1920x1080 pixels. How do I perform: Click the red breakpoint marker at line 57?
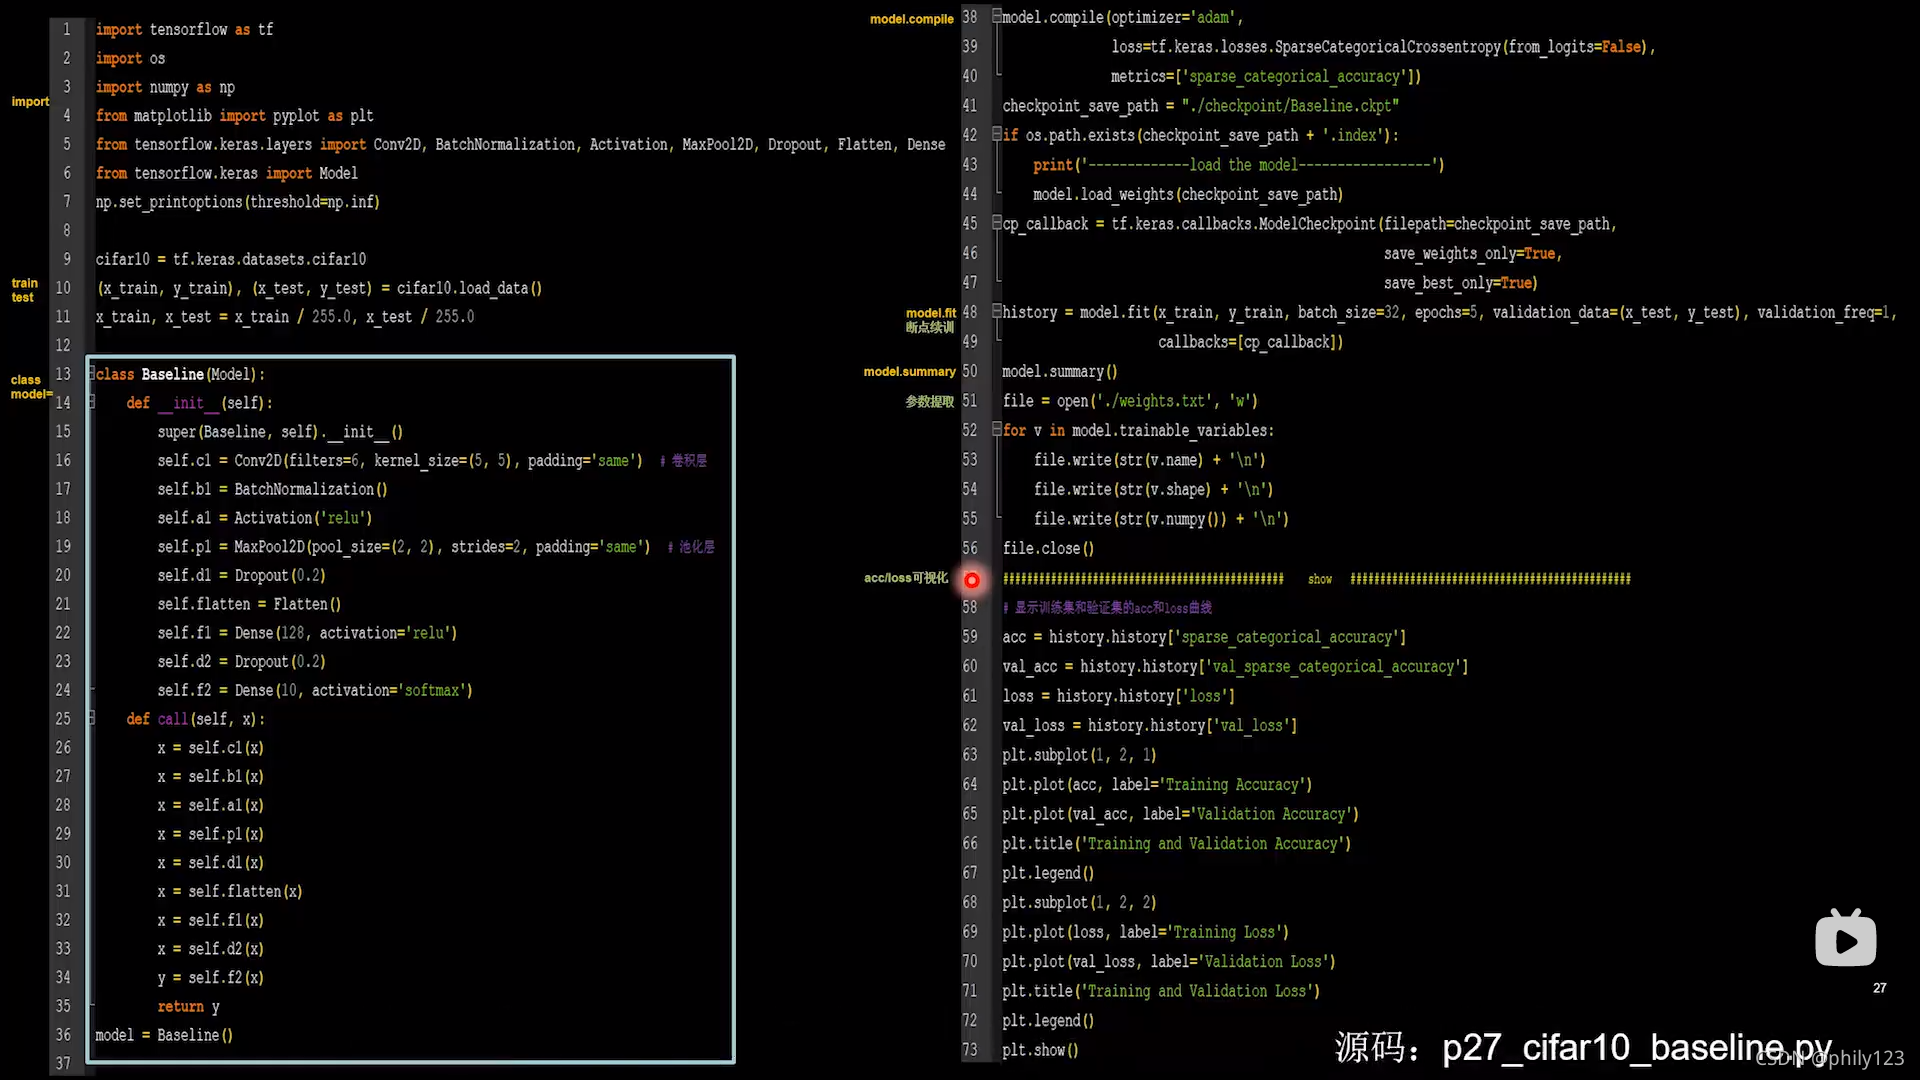click(x=971, y=580)
